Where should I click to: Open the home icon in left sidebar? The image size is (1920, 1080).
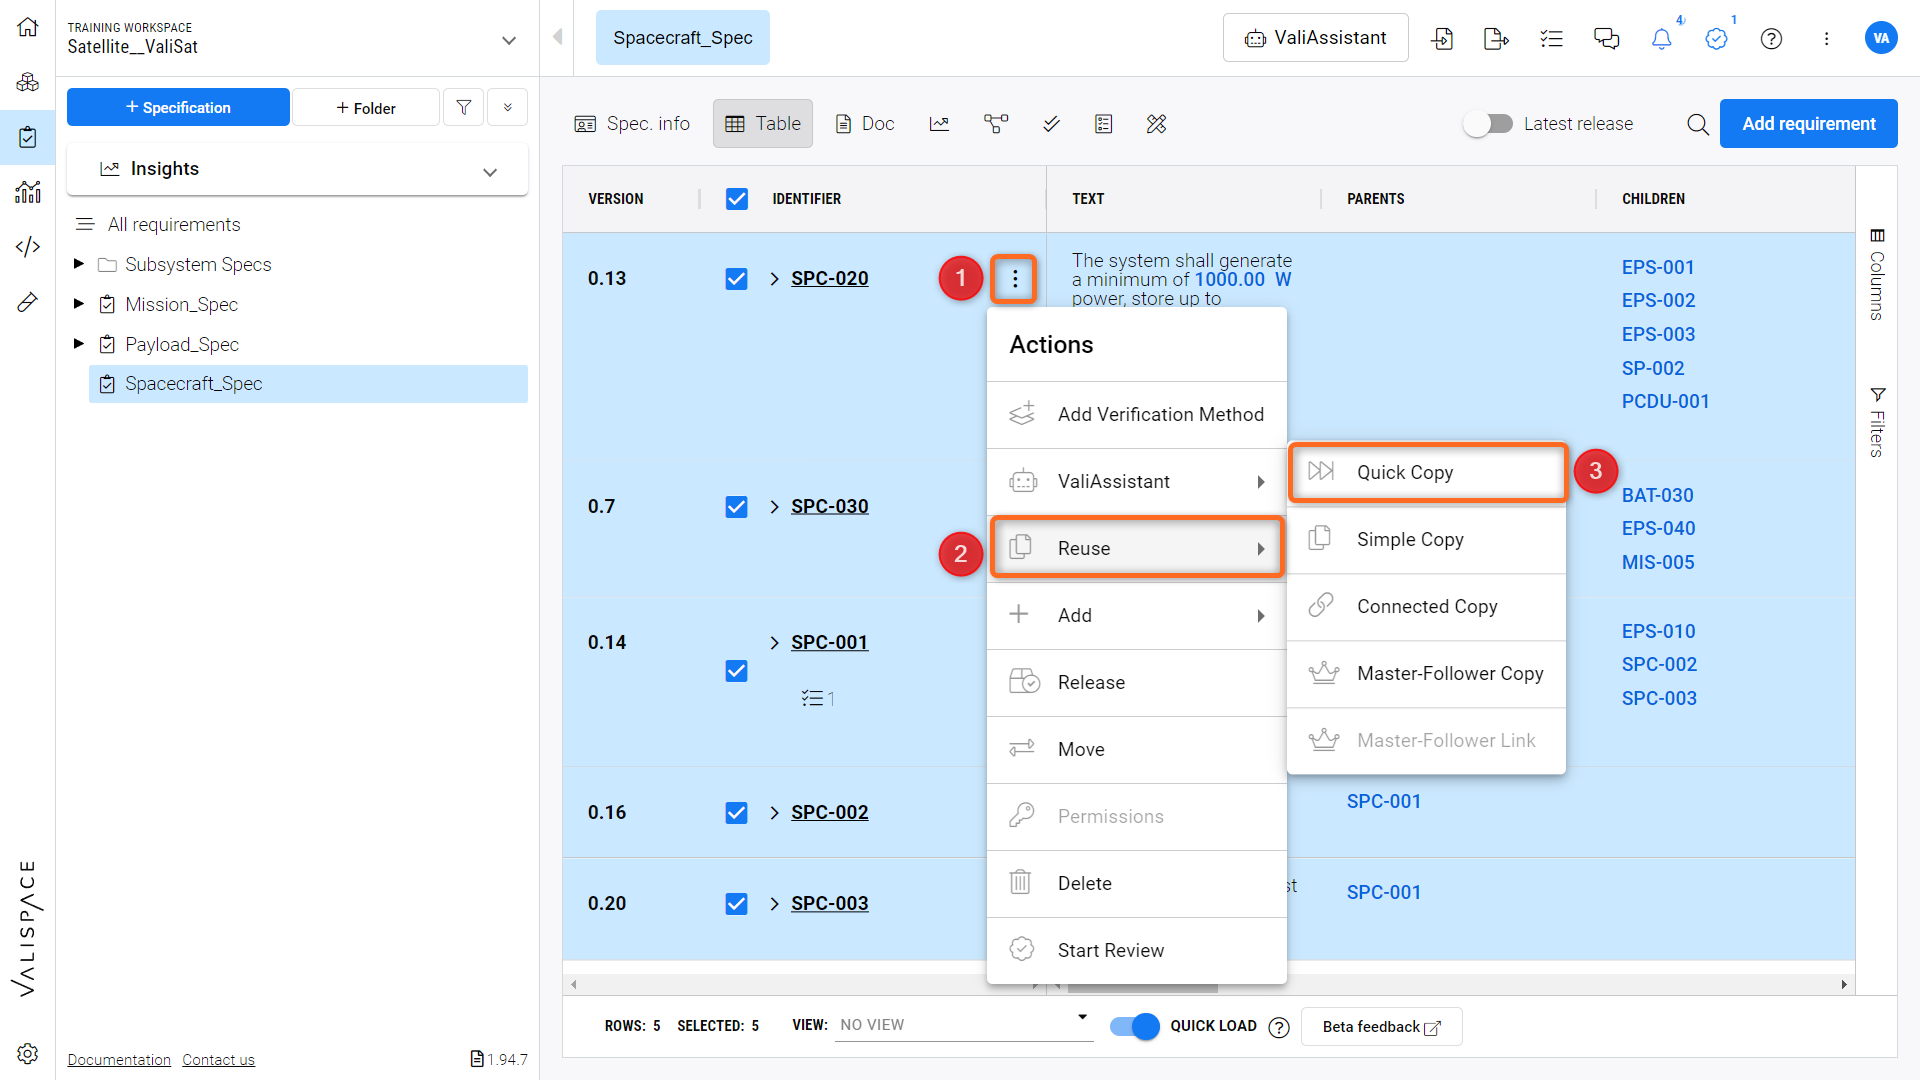click(28, 27)
